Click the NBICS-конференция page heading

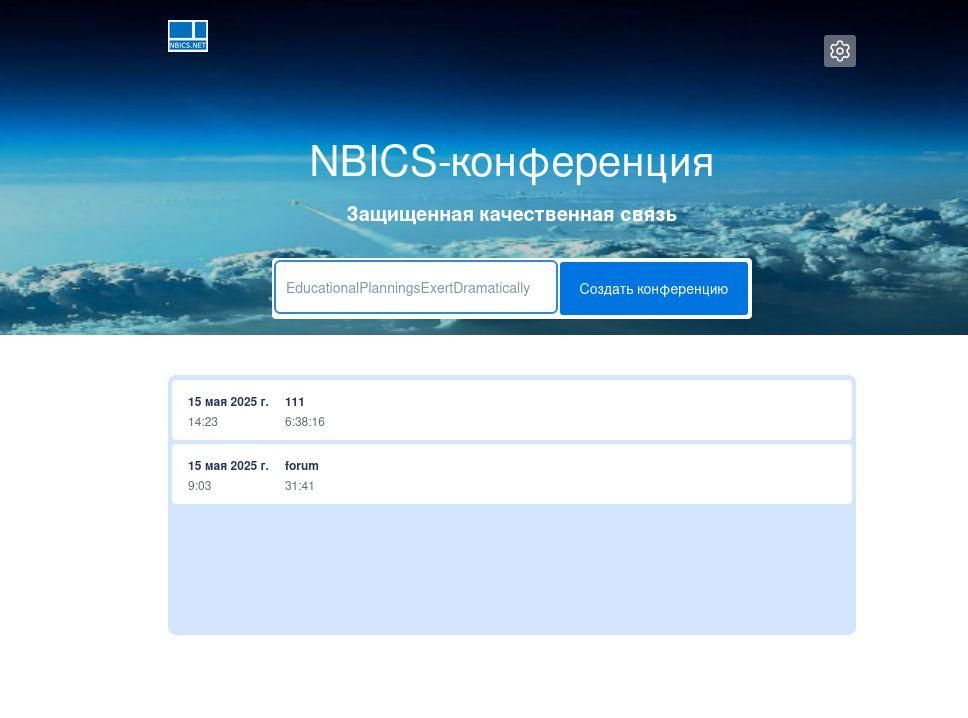(511, 162)
